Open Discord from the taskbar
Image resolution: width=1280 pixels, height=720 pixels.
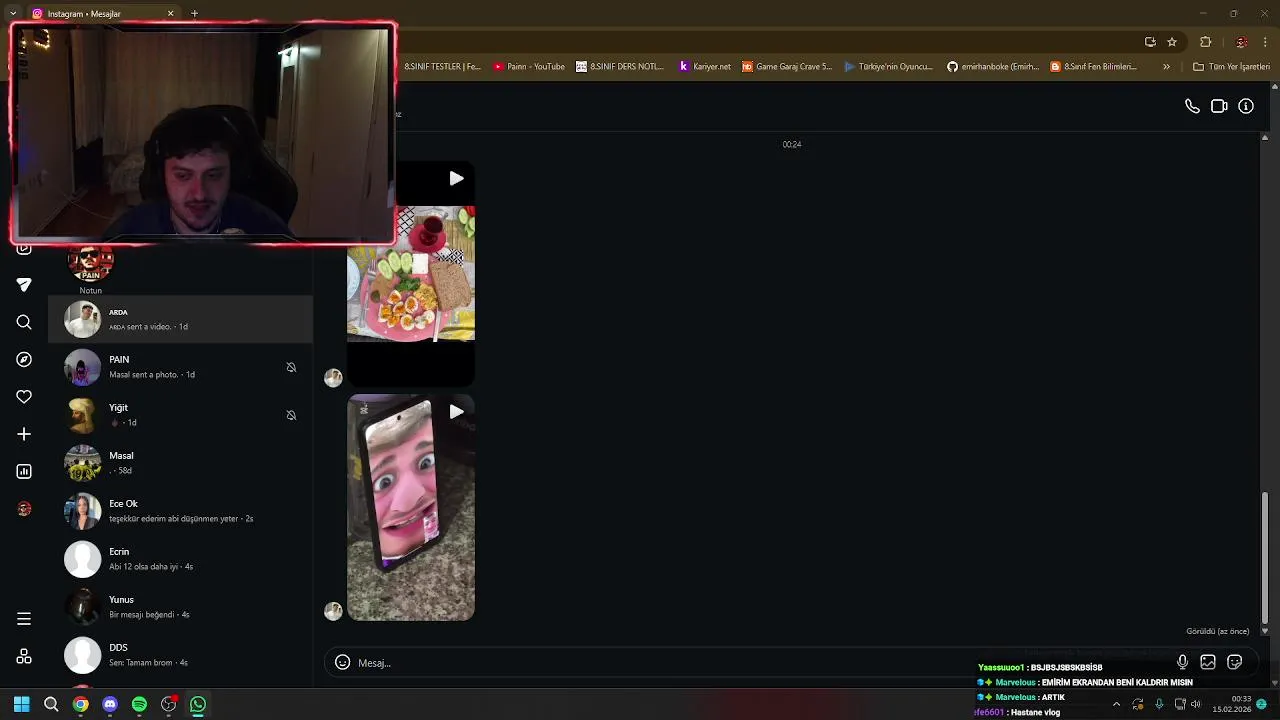coord(110,704)
